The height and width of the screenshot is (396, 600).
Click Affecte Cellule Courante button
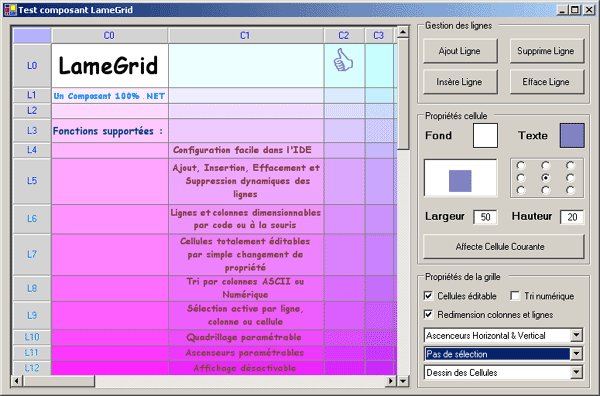click(503, 247)
